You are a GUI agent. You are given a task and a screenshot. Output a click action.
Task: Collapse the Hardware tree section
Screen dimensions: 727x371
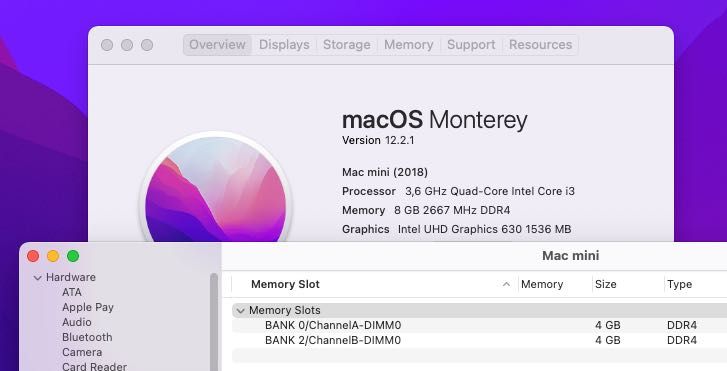38,278
